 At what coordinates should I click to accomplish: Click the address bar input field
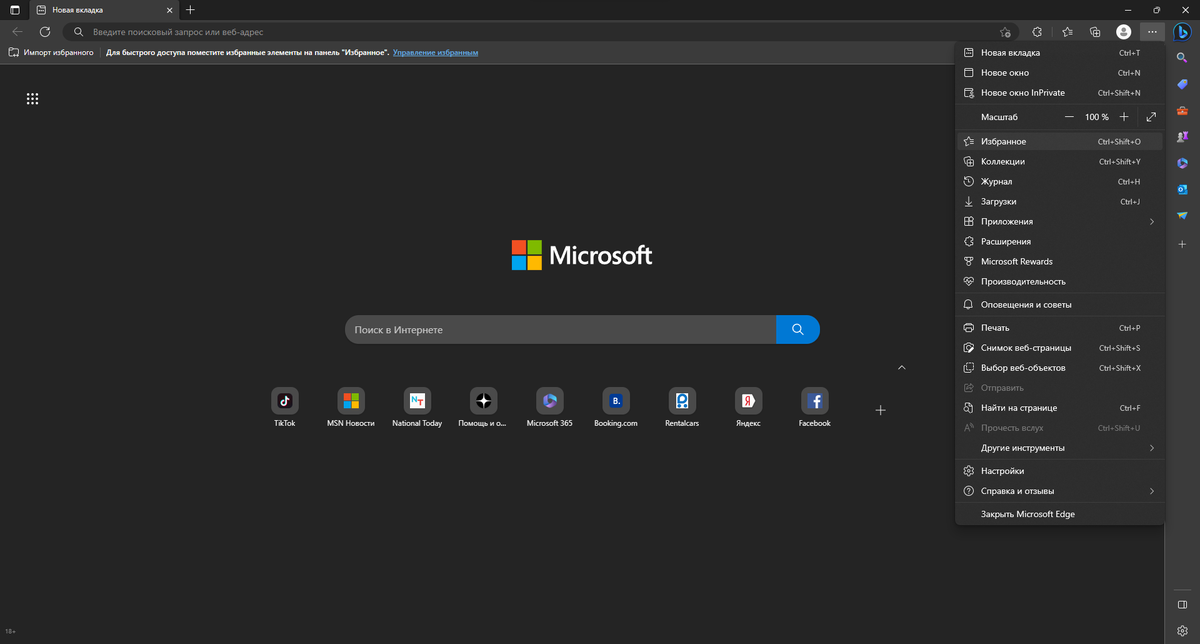(x=540, y=32)
